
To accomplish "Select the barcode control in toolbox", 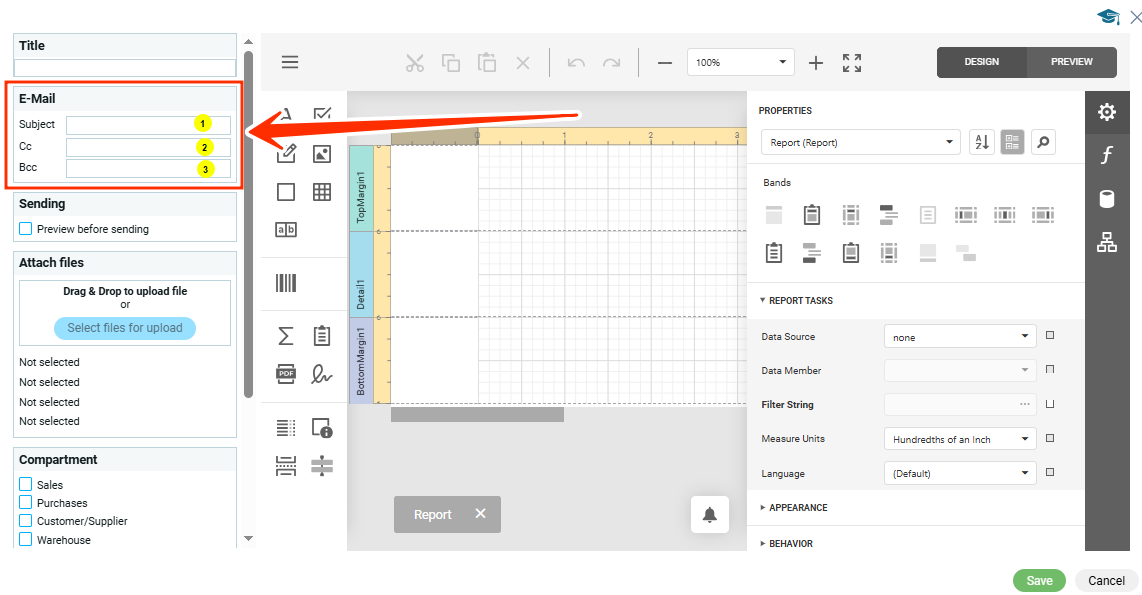I will (286, 283).
